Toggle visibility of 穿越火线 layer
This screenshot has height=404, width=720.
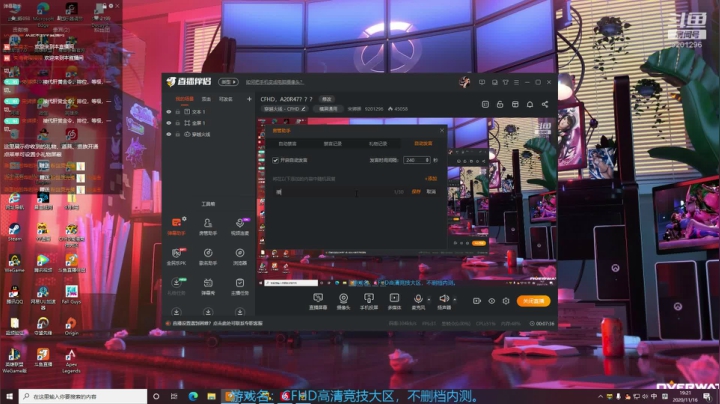tap(169, 135)
